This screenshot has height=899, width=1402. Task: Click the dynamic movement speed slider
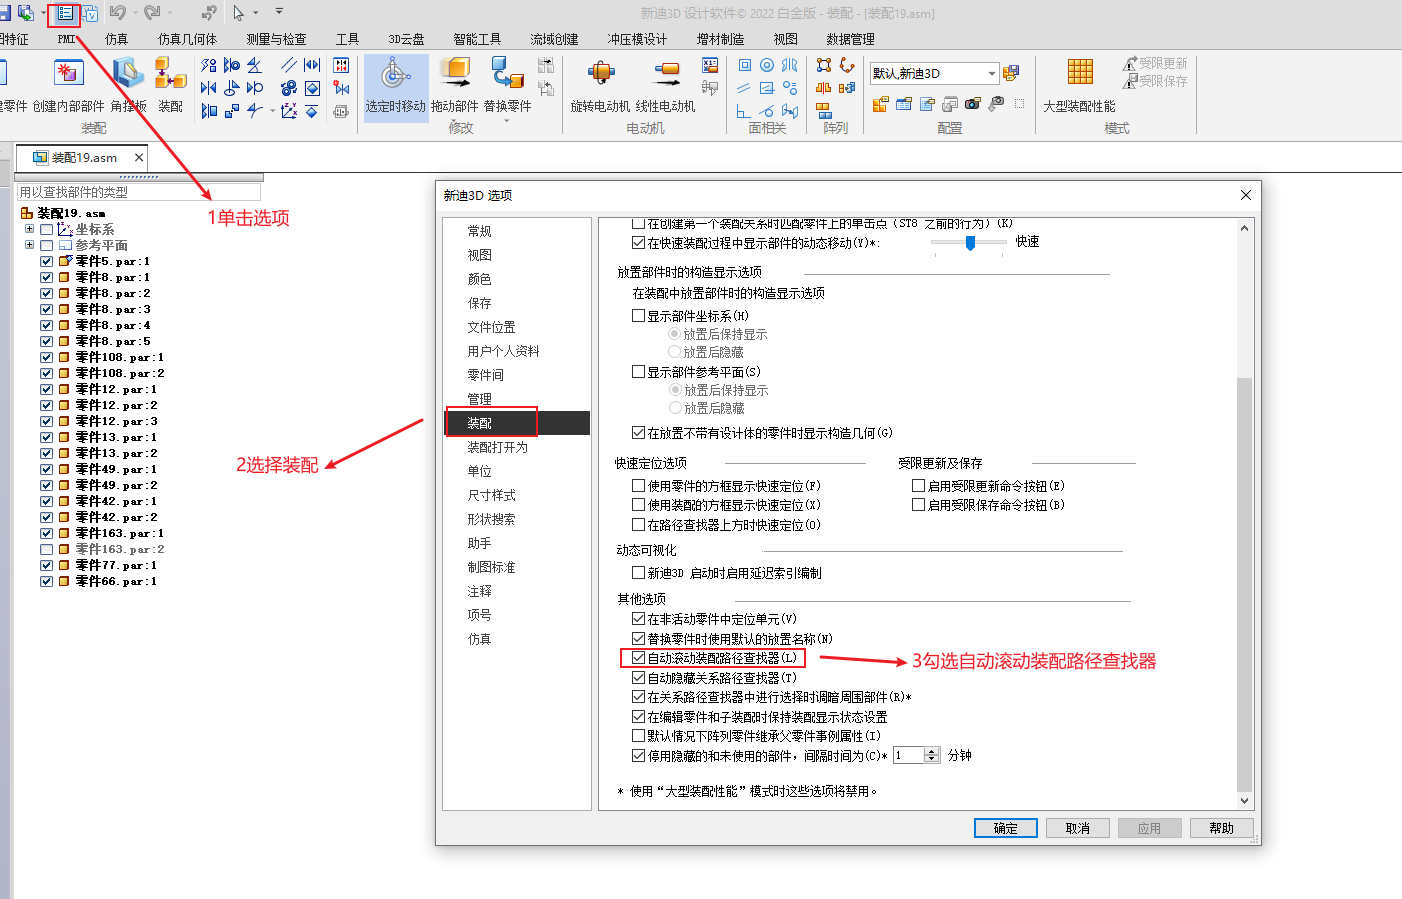click(x=969, y=242)
